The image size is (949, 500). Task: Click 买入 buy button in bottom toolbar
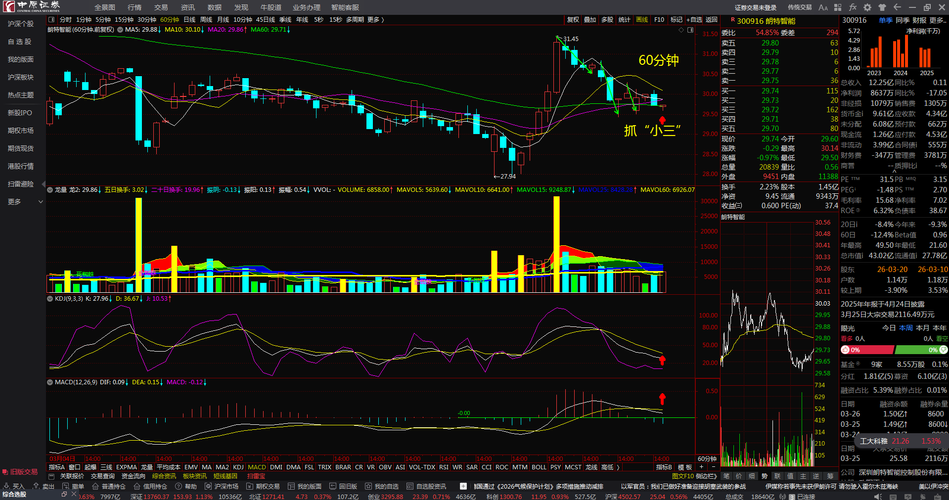[15, 486]
